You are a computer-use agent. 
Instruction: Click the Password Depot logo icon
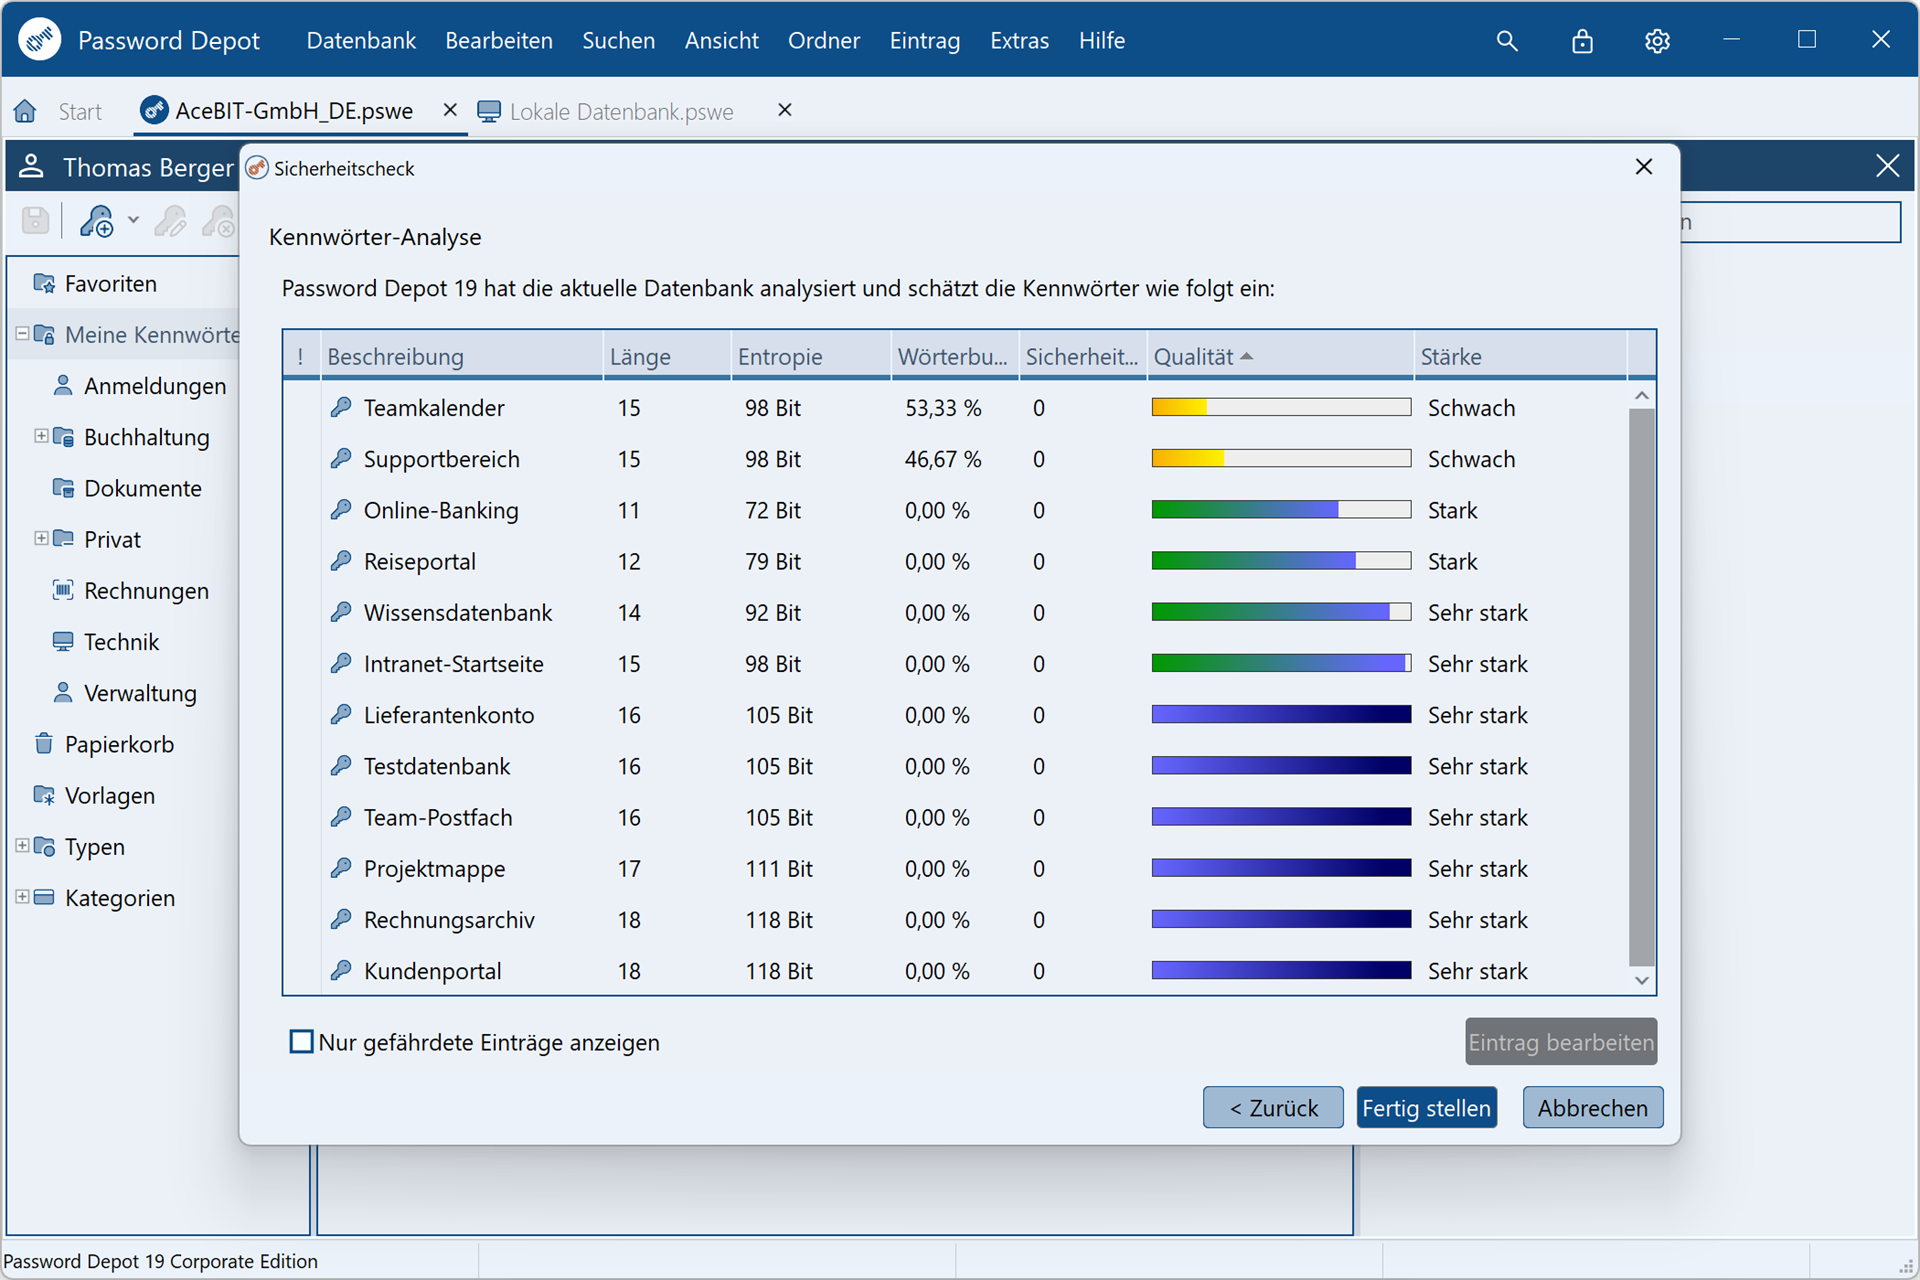(x=40, y=40)
